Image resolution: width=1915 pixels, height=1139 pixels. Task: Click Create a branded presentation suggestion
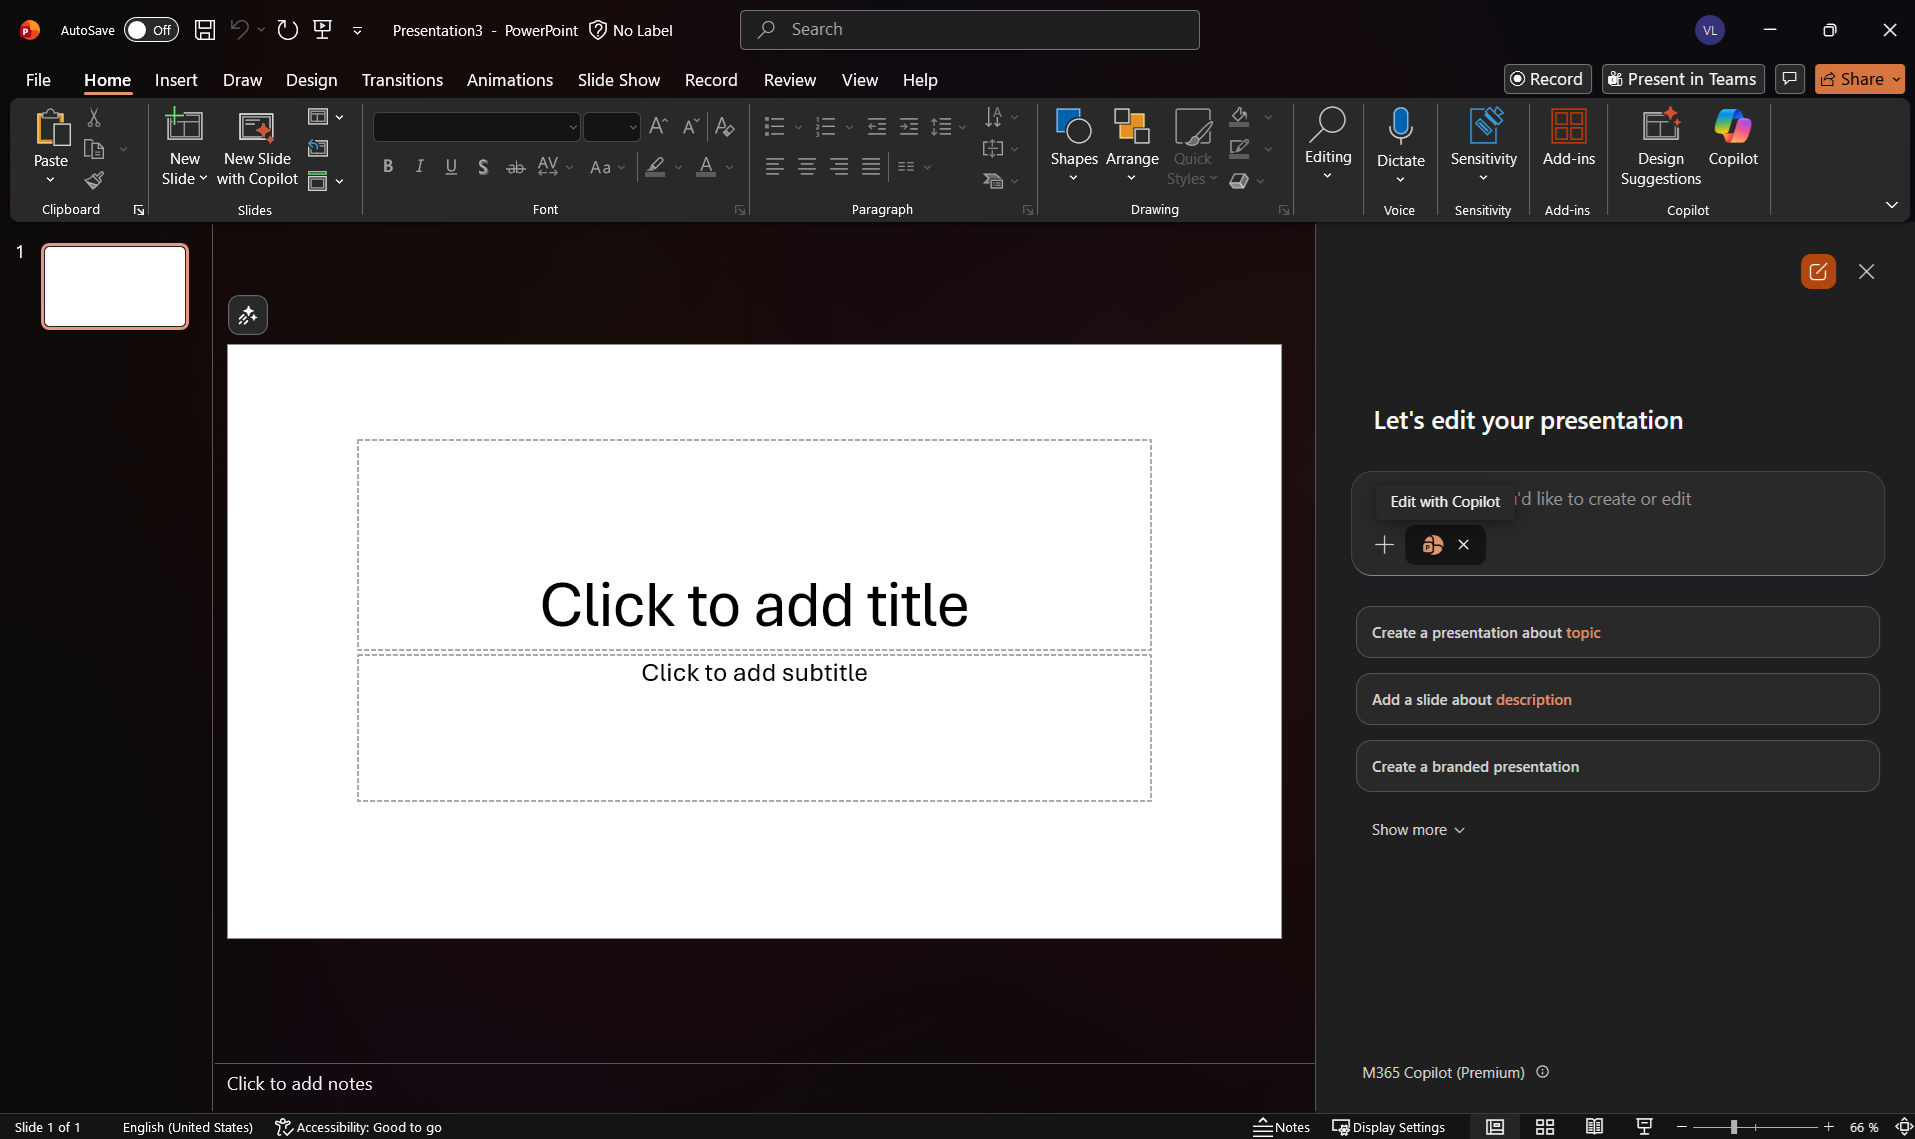tap(1617, 767)
